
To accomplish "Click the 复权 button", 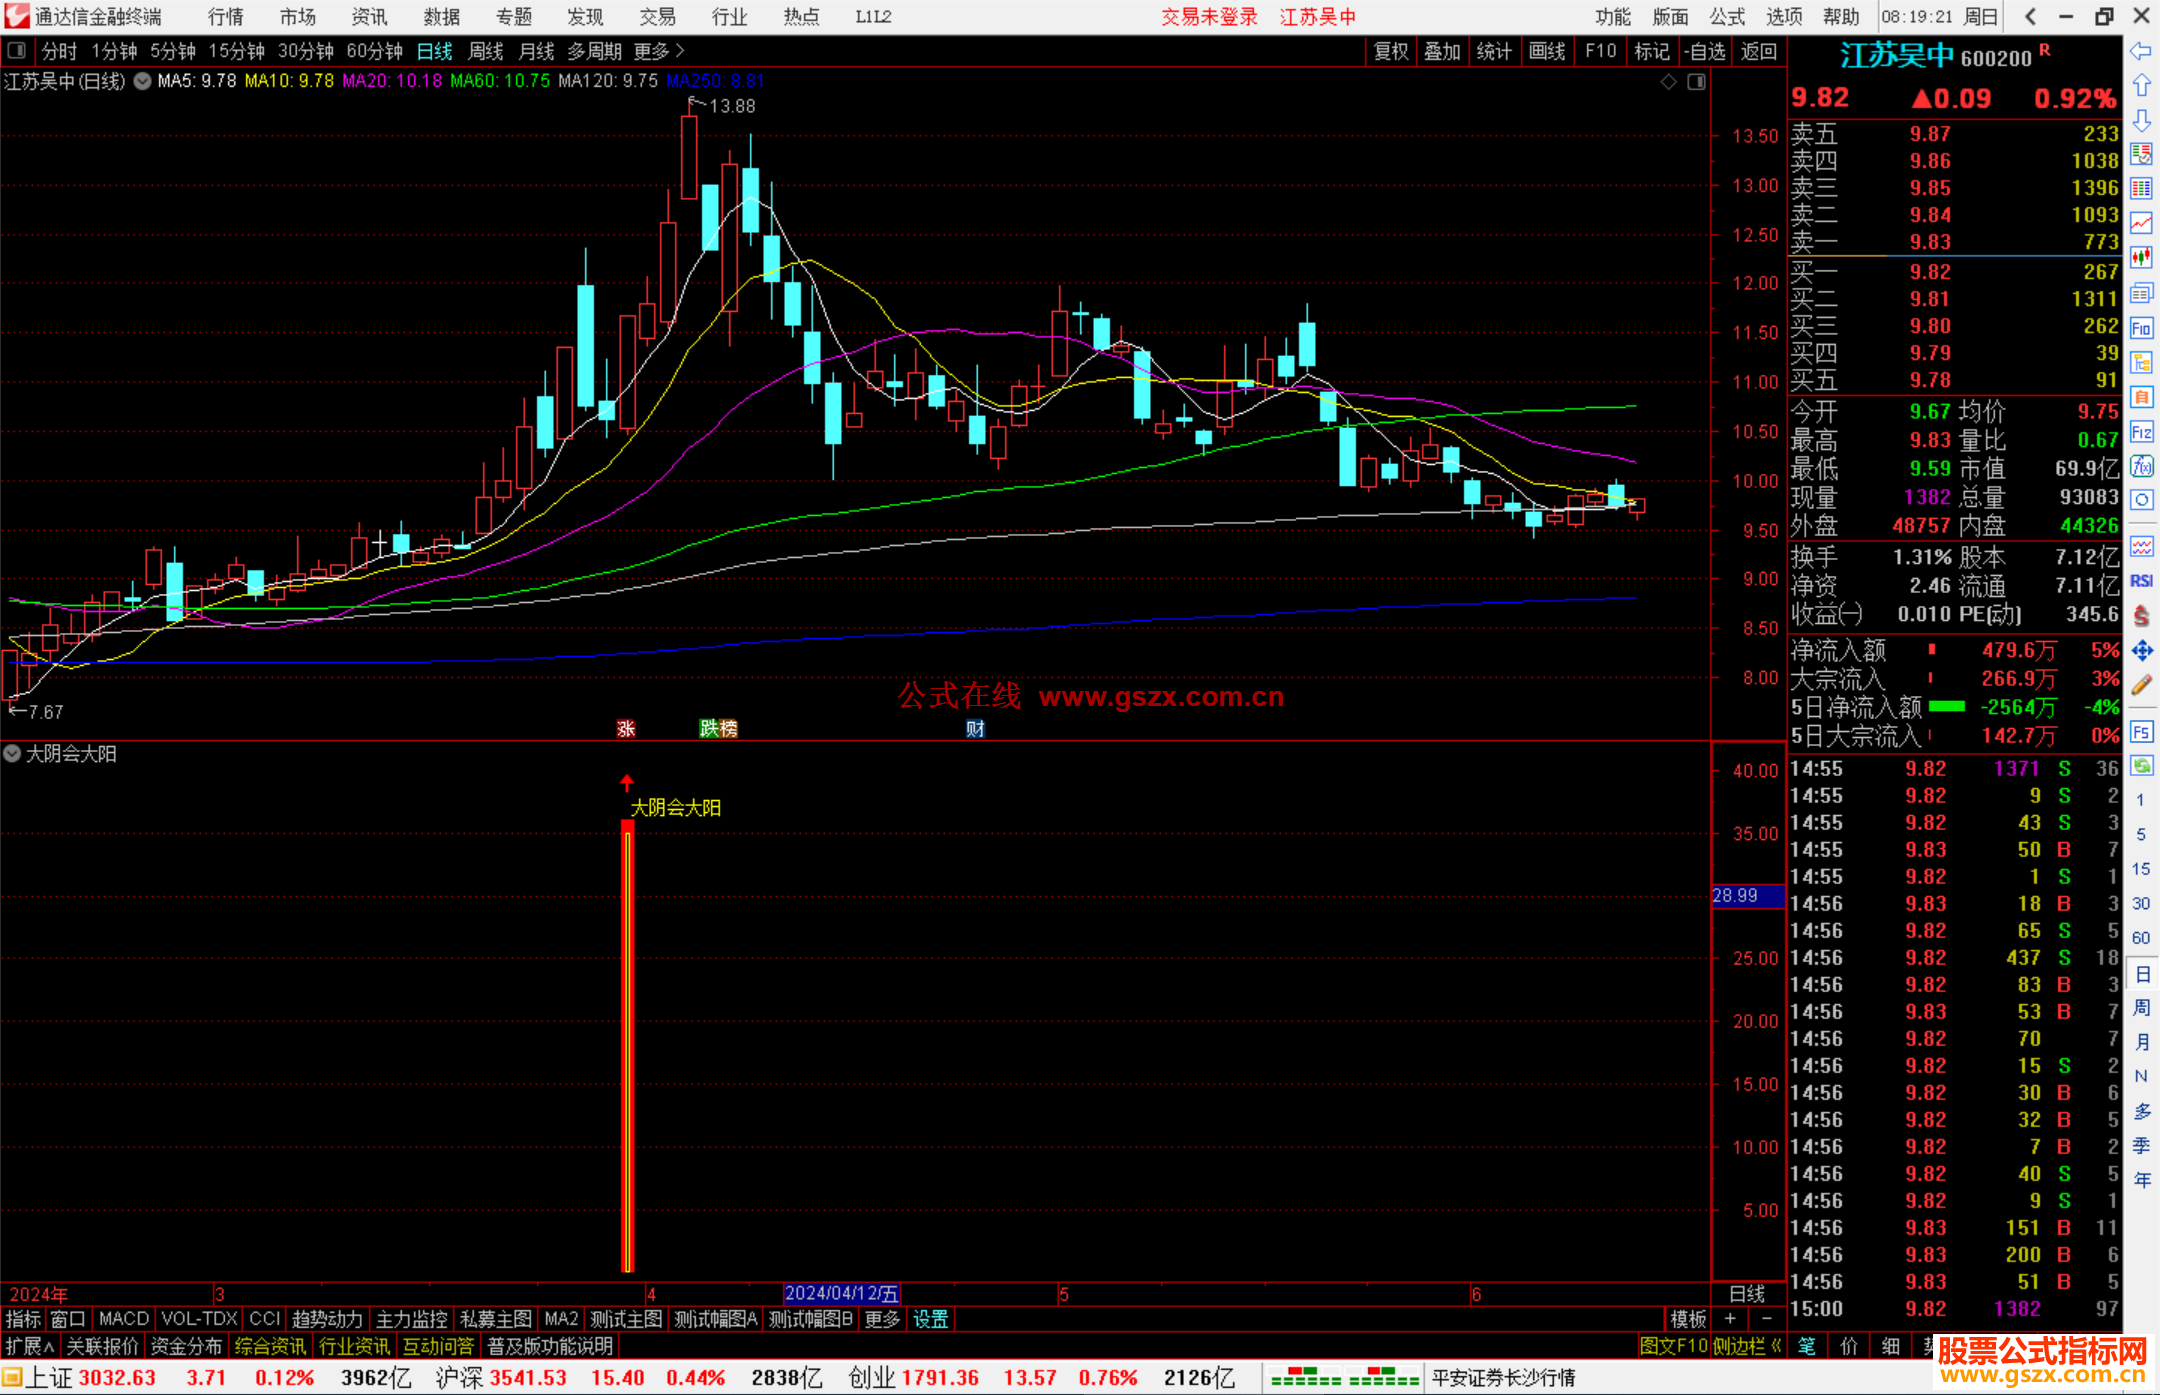I will (1390, 51).
